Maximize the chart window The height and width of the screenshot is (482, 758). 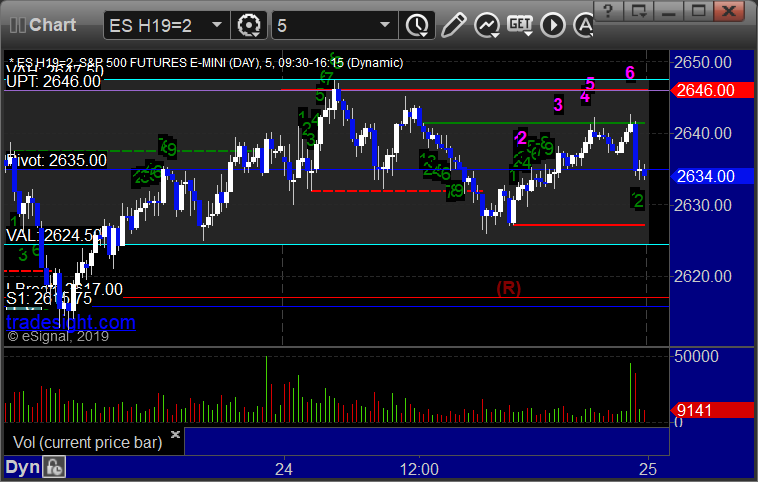pos(698,10)
